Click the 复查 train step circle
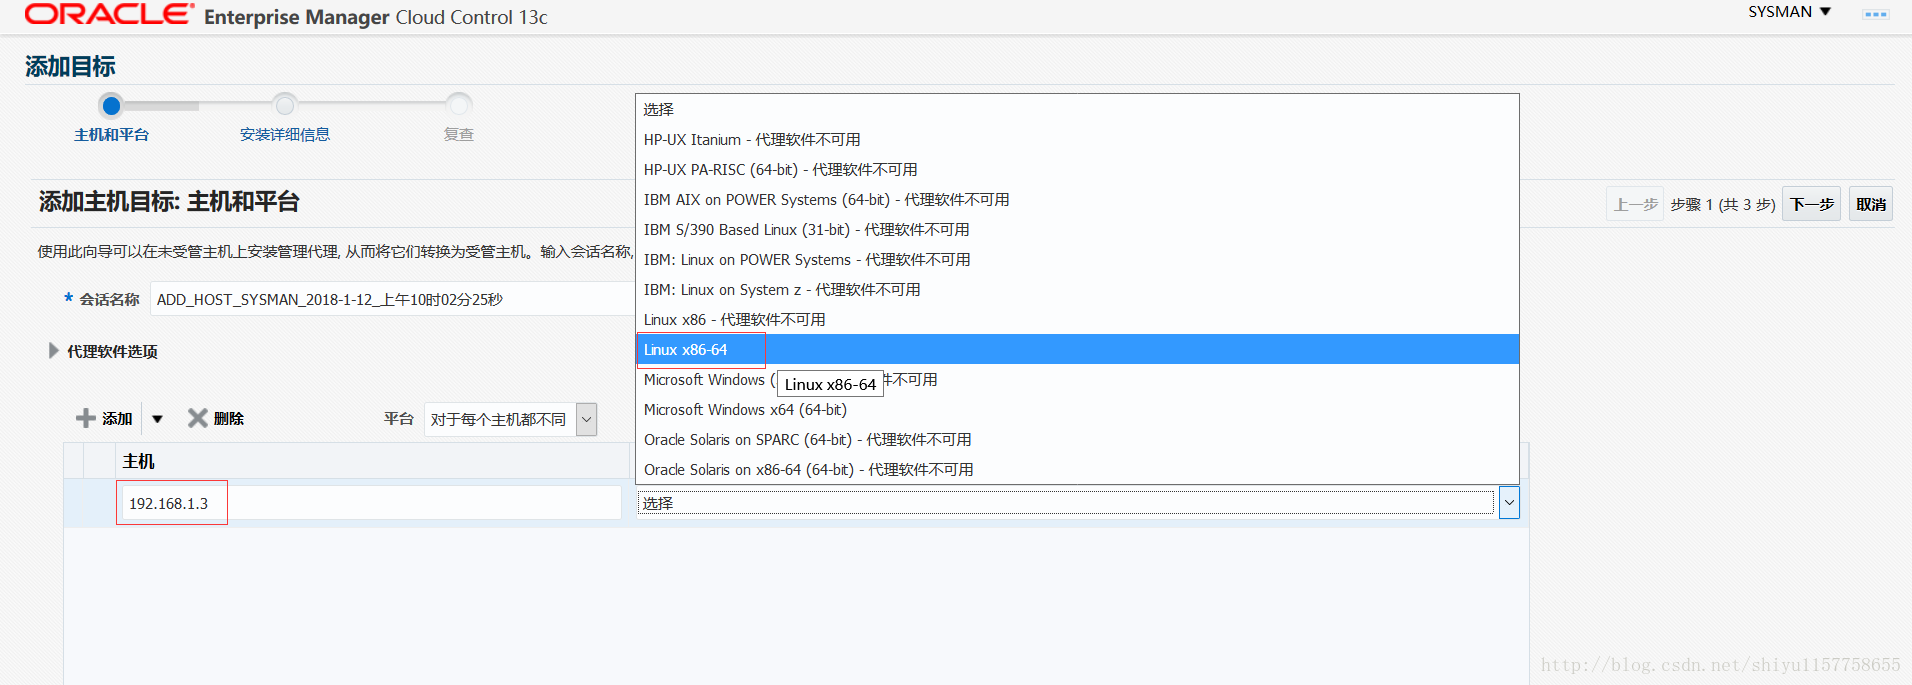Viewport: 1912px width, 685px height. pyautogui.click(x=459, y=105)
